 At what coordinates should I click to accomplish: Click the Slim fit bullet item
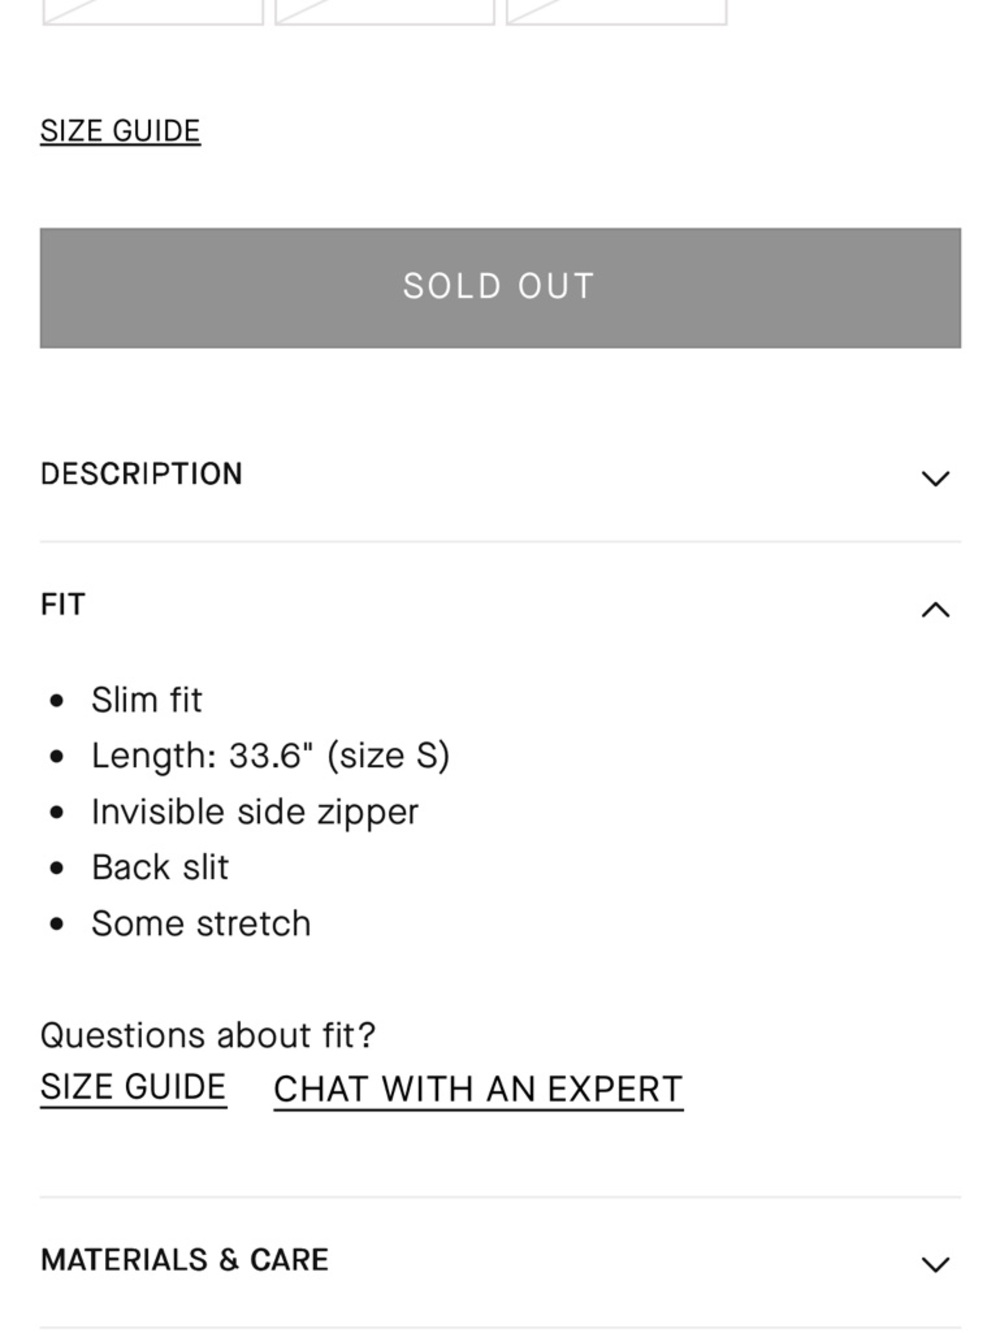(x=147, y=700)
